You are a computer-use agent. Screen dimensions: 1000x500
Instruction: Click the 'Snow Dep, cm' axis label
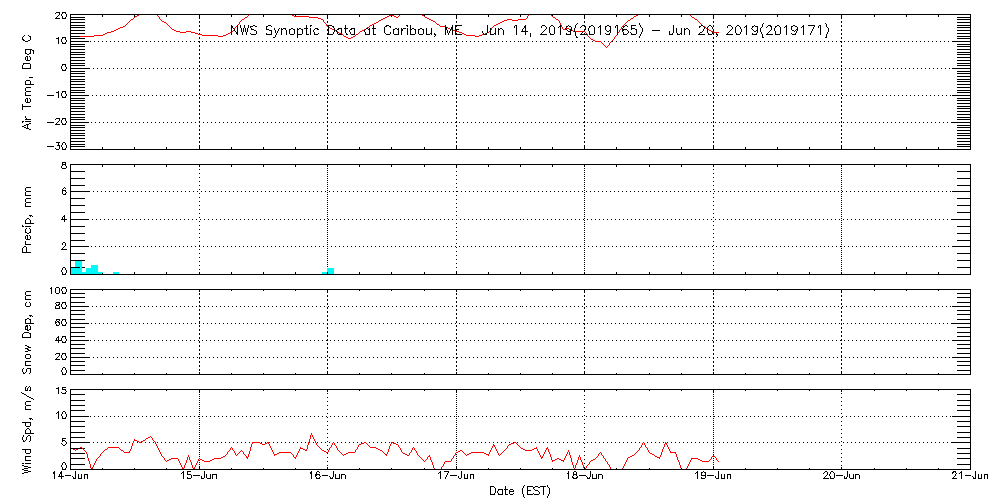[x=27, y=331]
